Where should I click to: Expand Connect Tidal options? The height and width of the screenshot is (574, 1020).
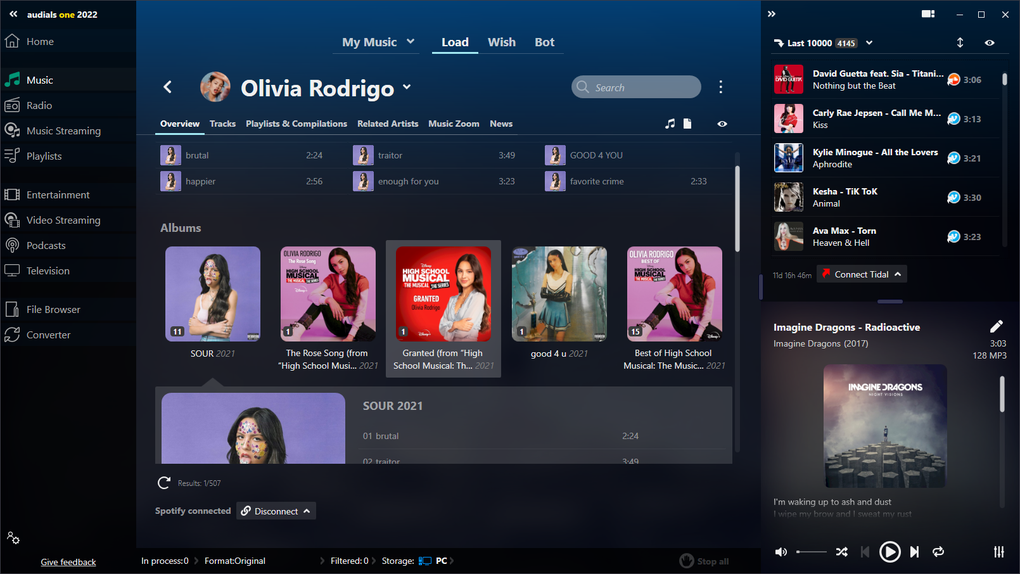pyautogui.click(x=898, y=275)
